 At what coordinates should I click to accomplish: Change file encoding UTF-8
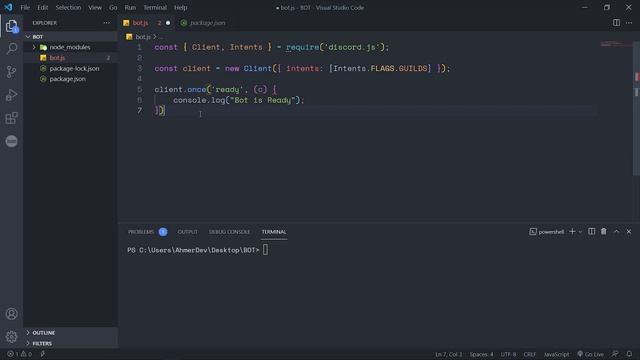click(508, 354)
